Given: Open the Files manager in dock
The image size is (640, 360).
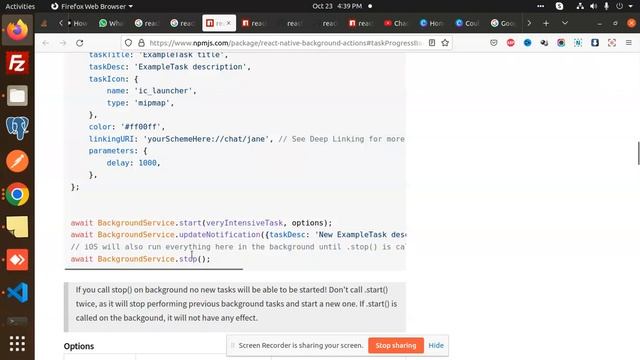Looking at the screenshot, I should pyautogui.click(x=17, y=96).
